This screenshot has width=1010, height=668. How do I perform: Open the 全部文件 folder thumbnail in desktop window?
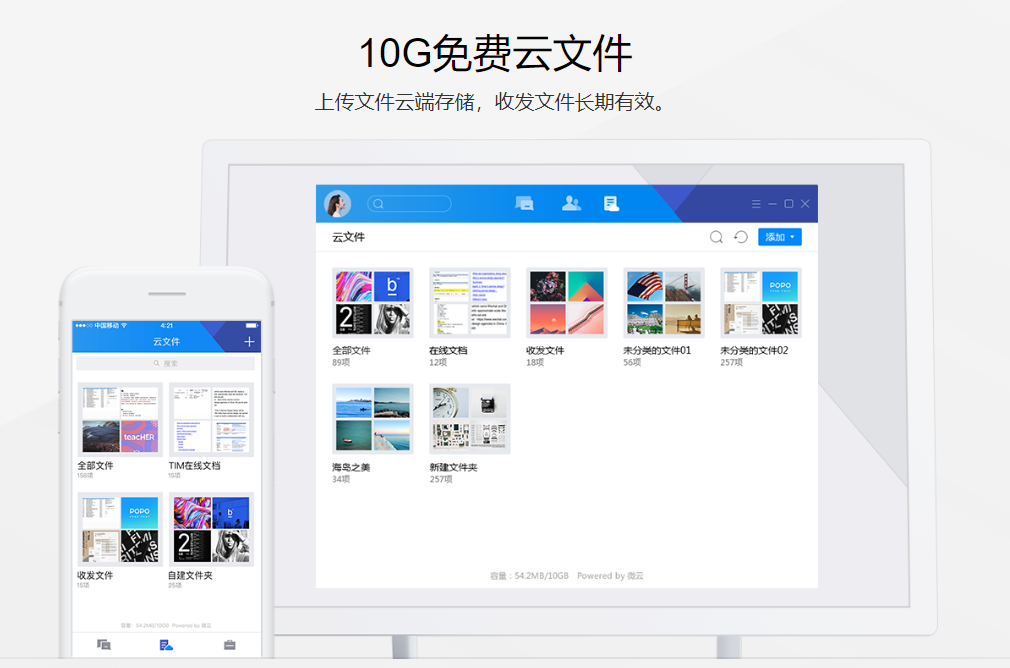372,303
